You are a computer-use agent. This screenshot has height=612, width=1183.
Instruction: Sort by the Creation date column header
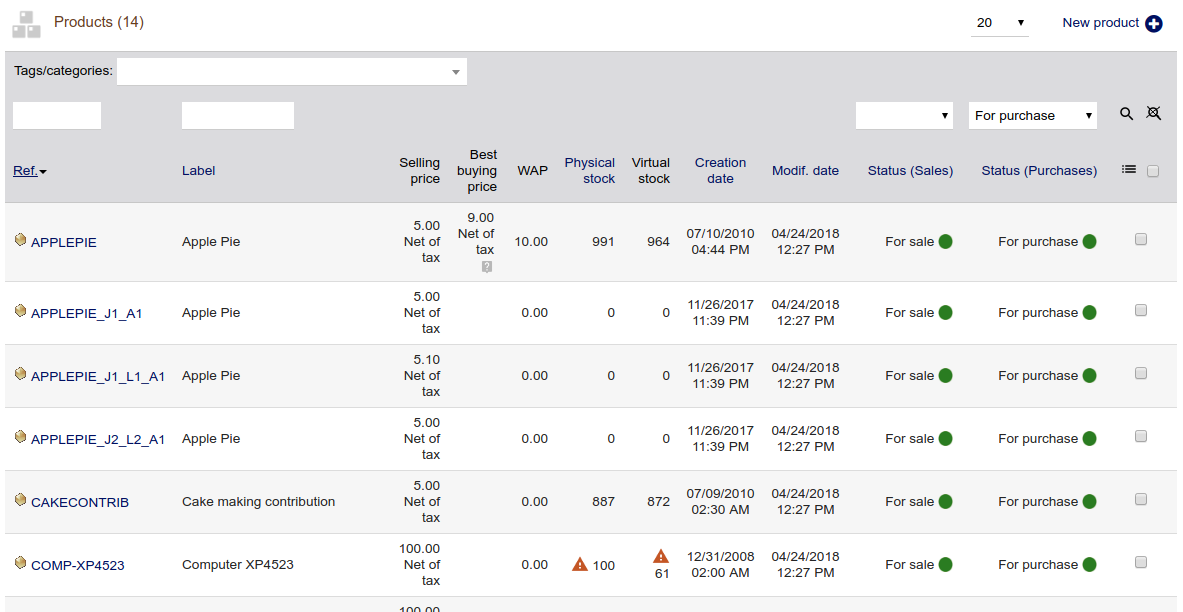[720, 170]
